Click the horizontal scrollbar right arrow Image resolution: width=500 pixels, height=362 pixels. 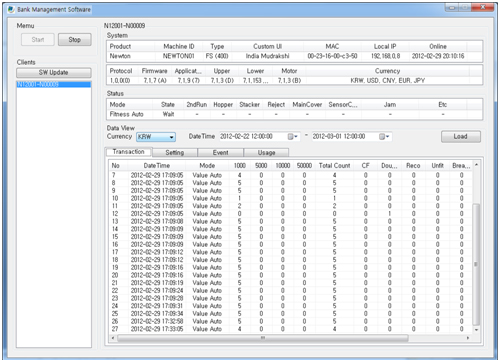point(468,338)
